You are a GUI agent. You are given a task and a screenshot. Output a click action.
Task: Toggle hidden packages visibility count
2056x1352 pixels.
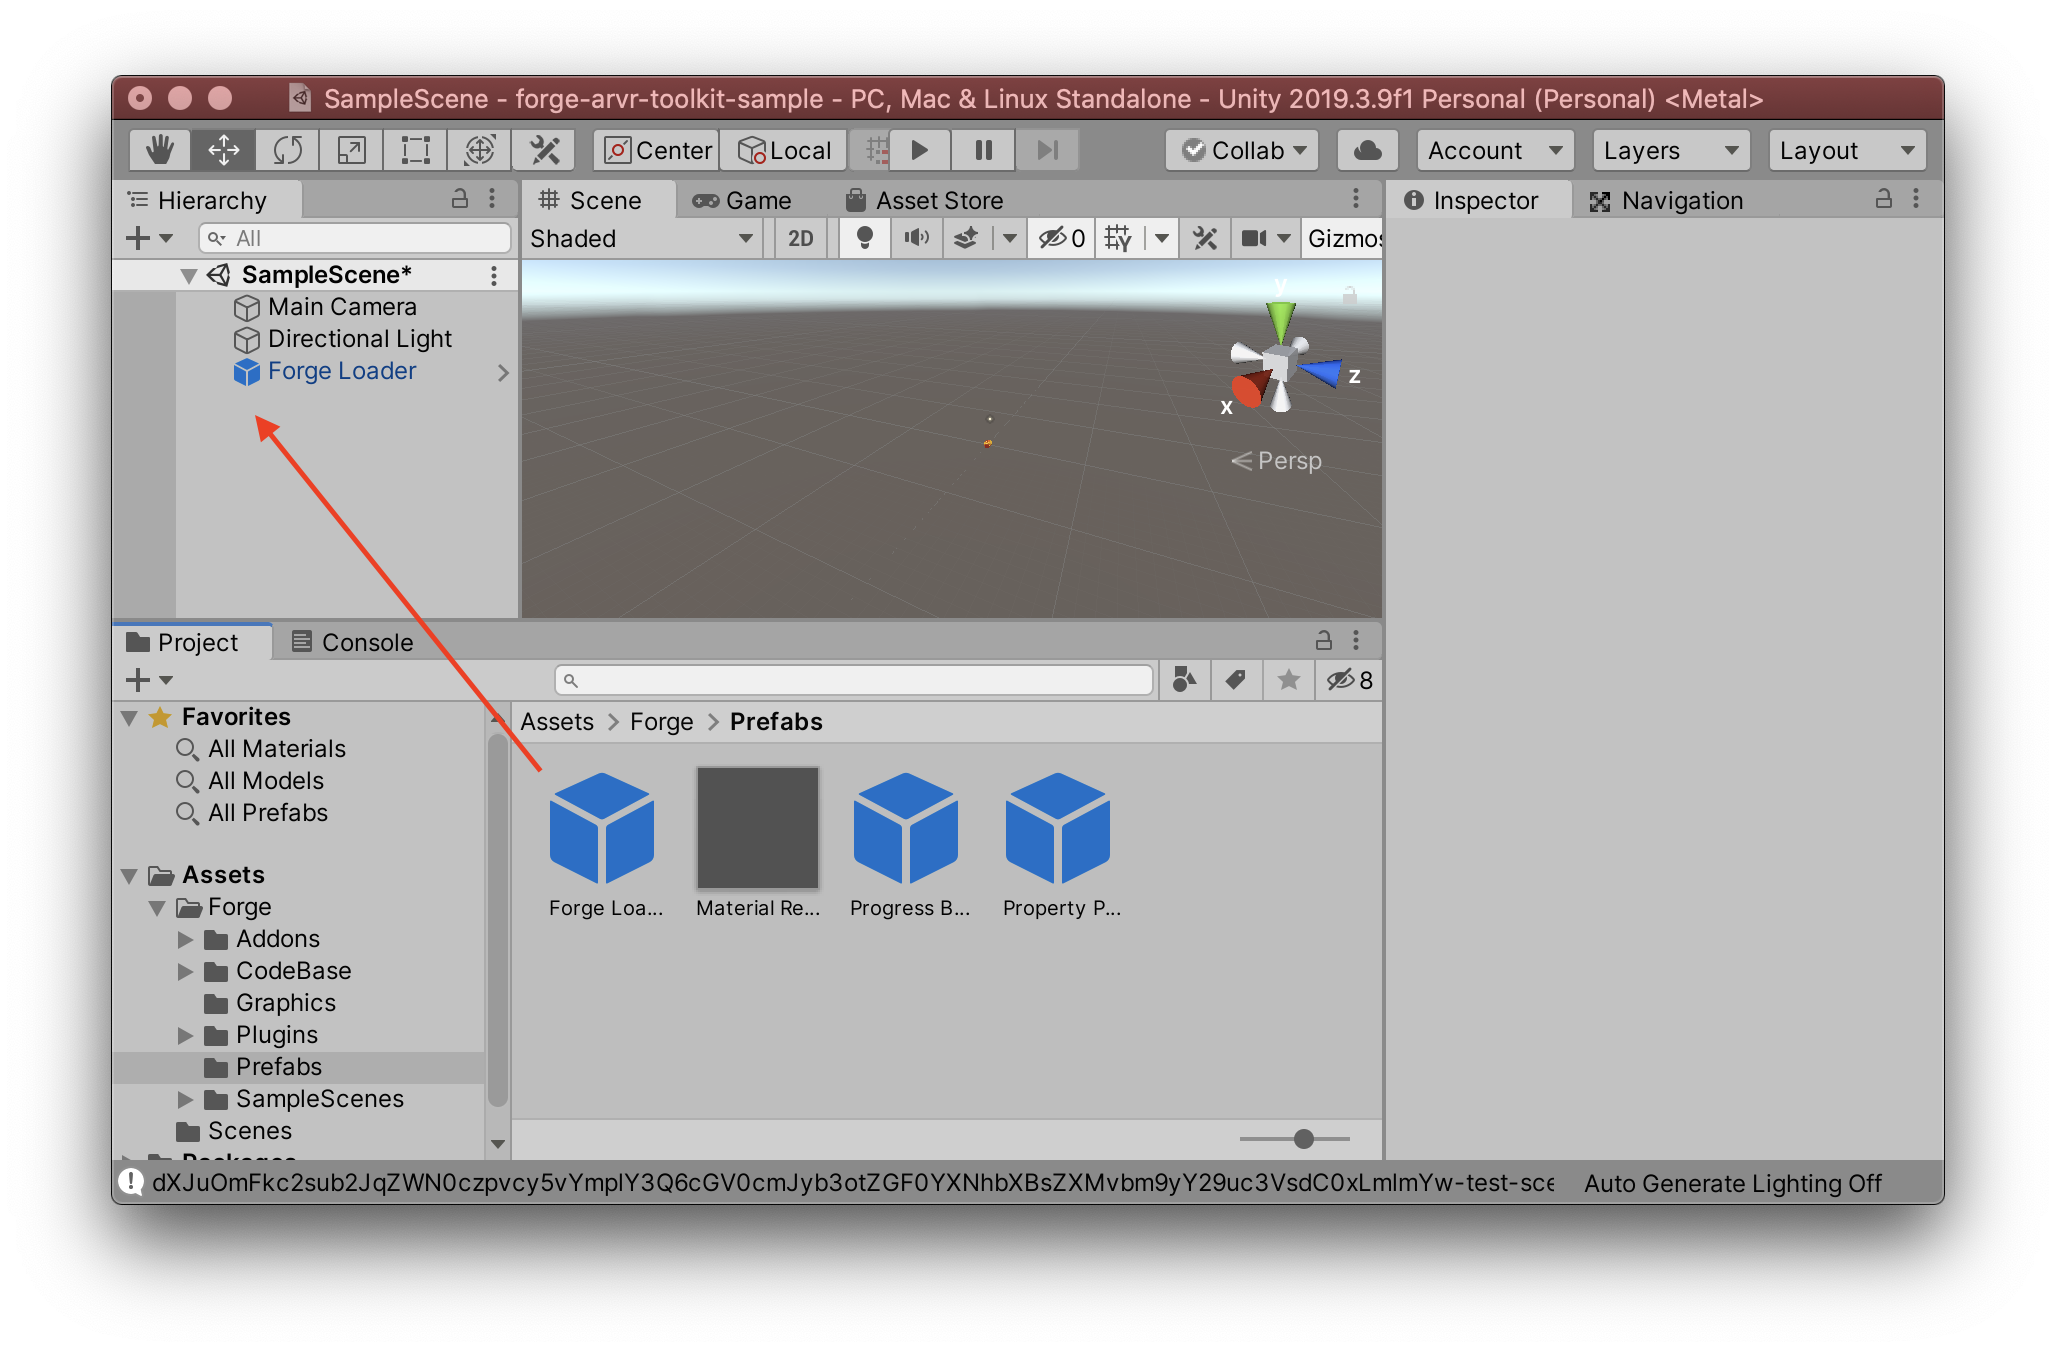click(1350, 680)
